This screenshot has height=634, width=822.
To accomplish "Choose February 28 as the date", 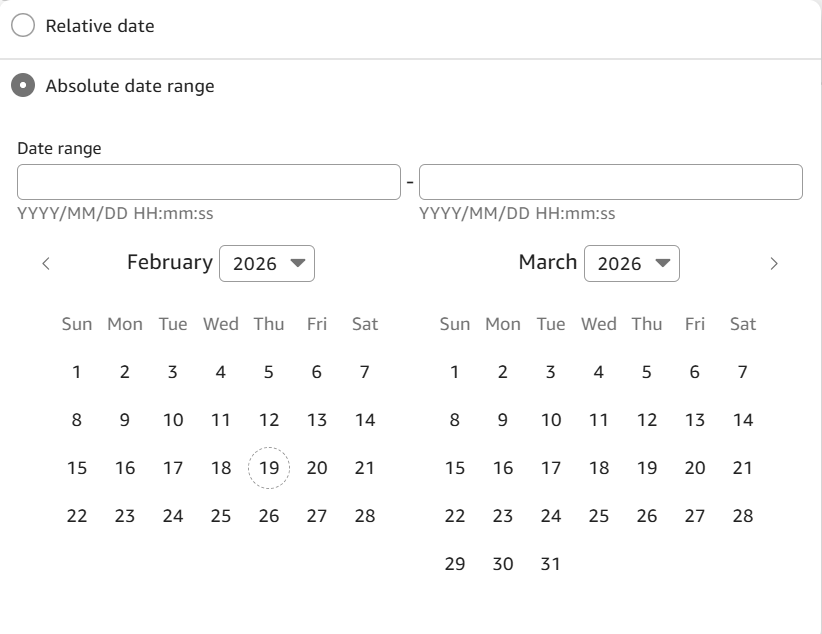I will pyautogui.click(x=365, y=516).
